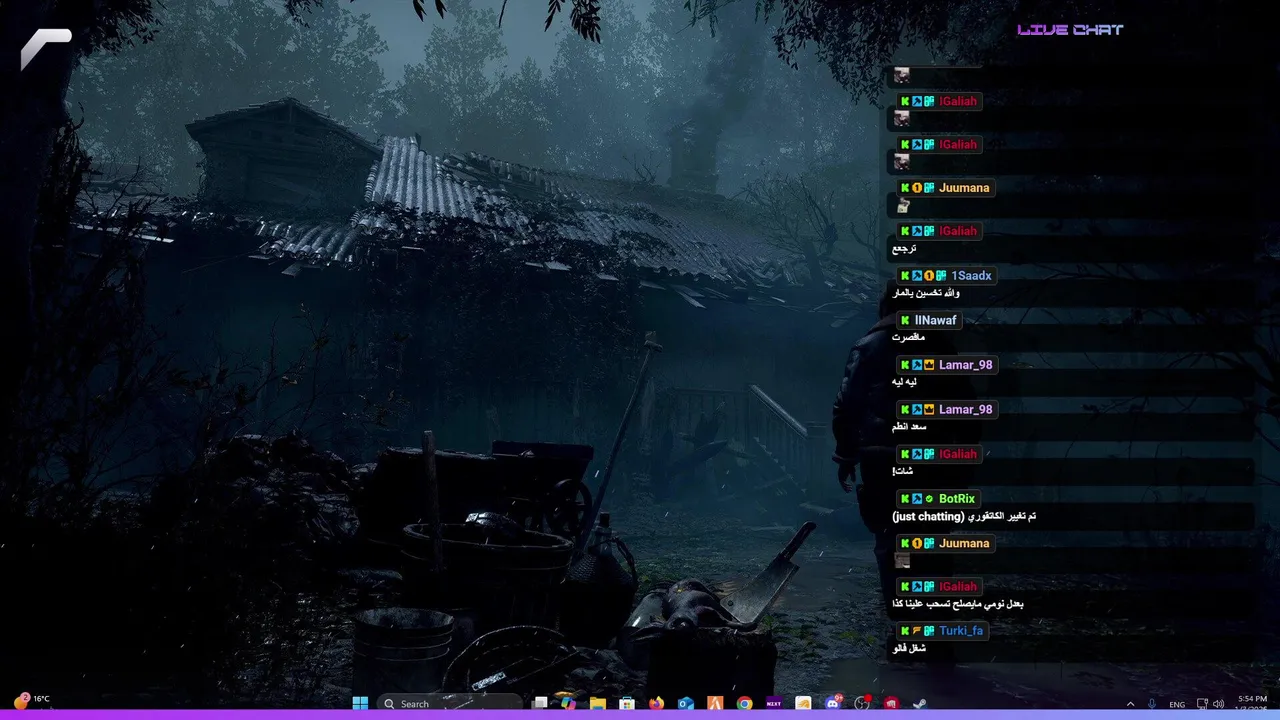
Task: Expand the hidden system tray icons
Action: pyautogui.click(x=1131, y=704)
